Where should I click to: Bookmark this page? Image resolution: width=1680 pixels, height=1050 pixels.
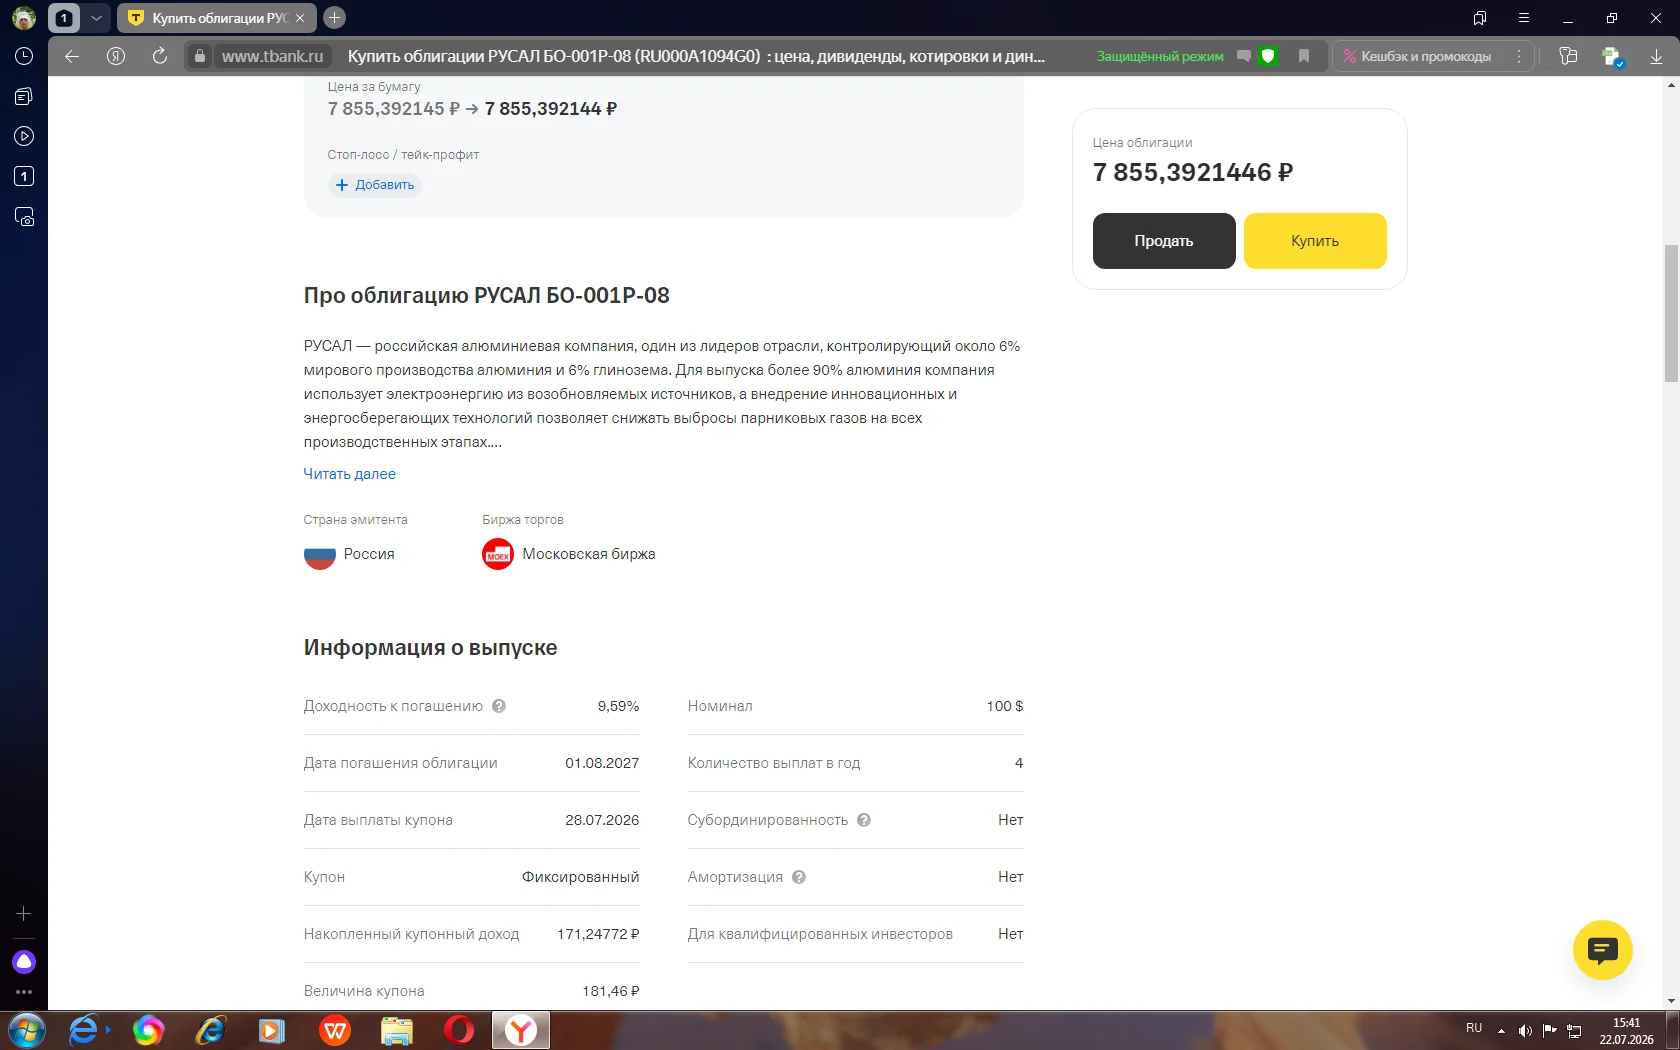[x=1304, y=56]
